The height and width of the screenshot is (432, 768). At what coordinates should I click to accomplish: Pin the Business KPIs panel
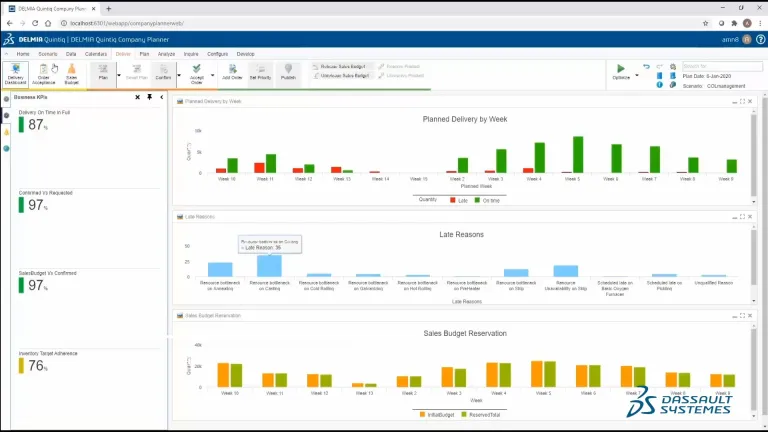149,97
